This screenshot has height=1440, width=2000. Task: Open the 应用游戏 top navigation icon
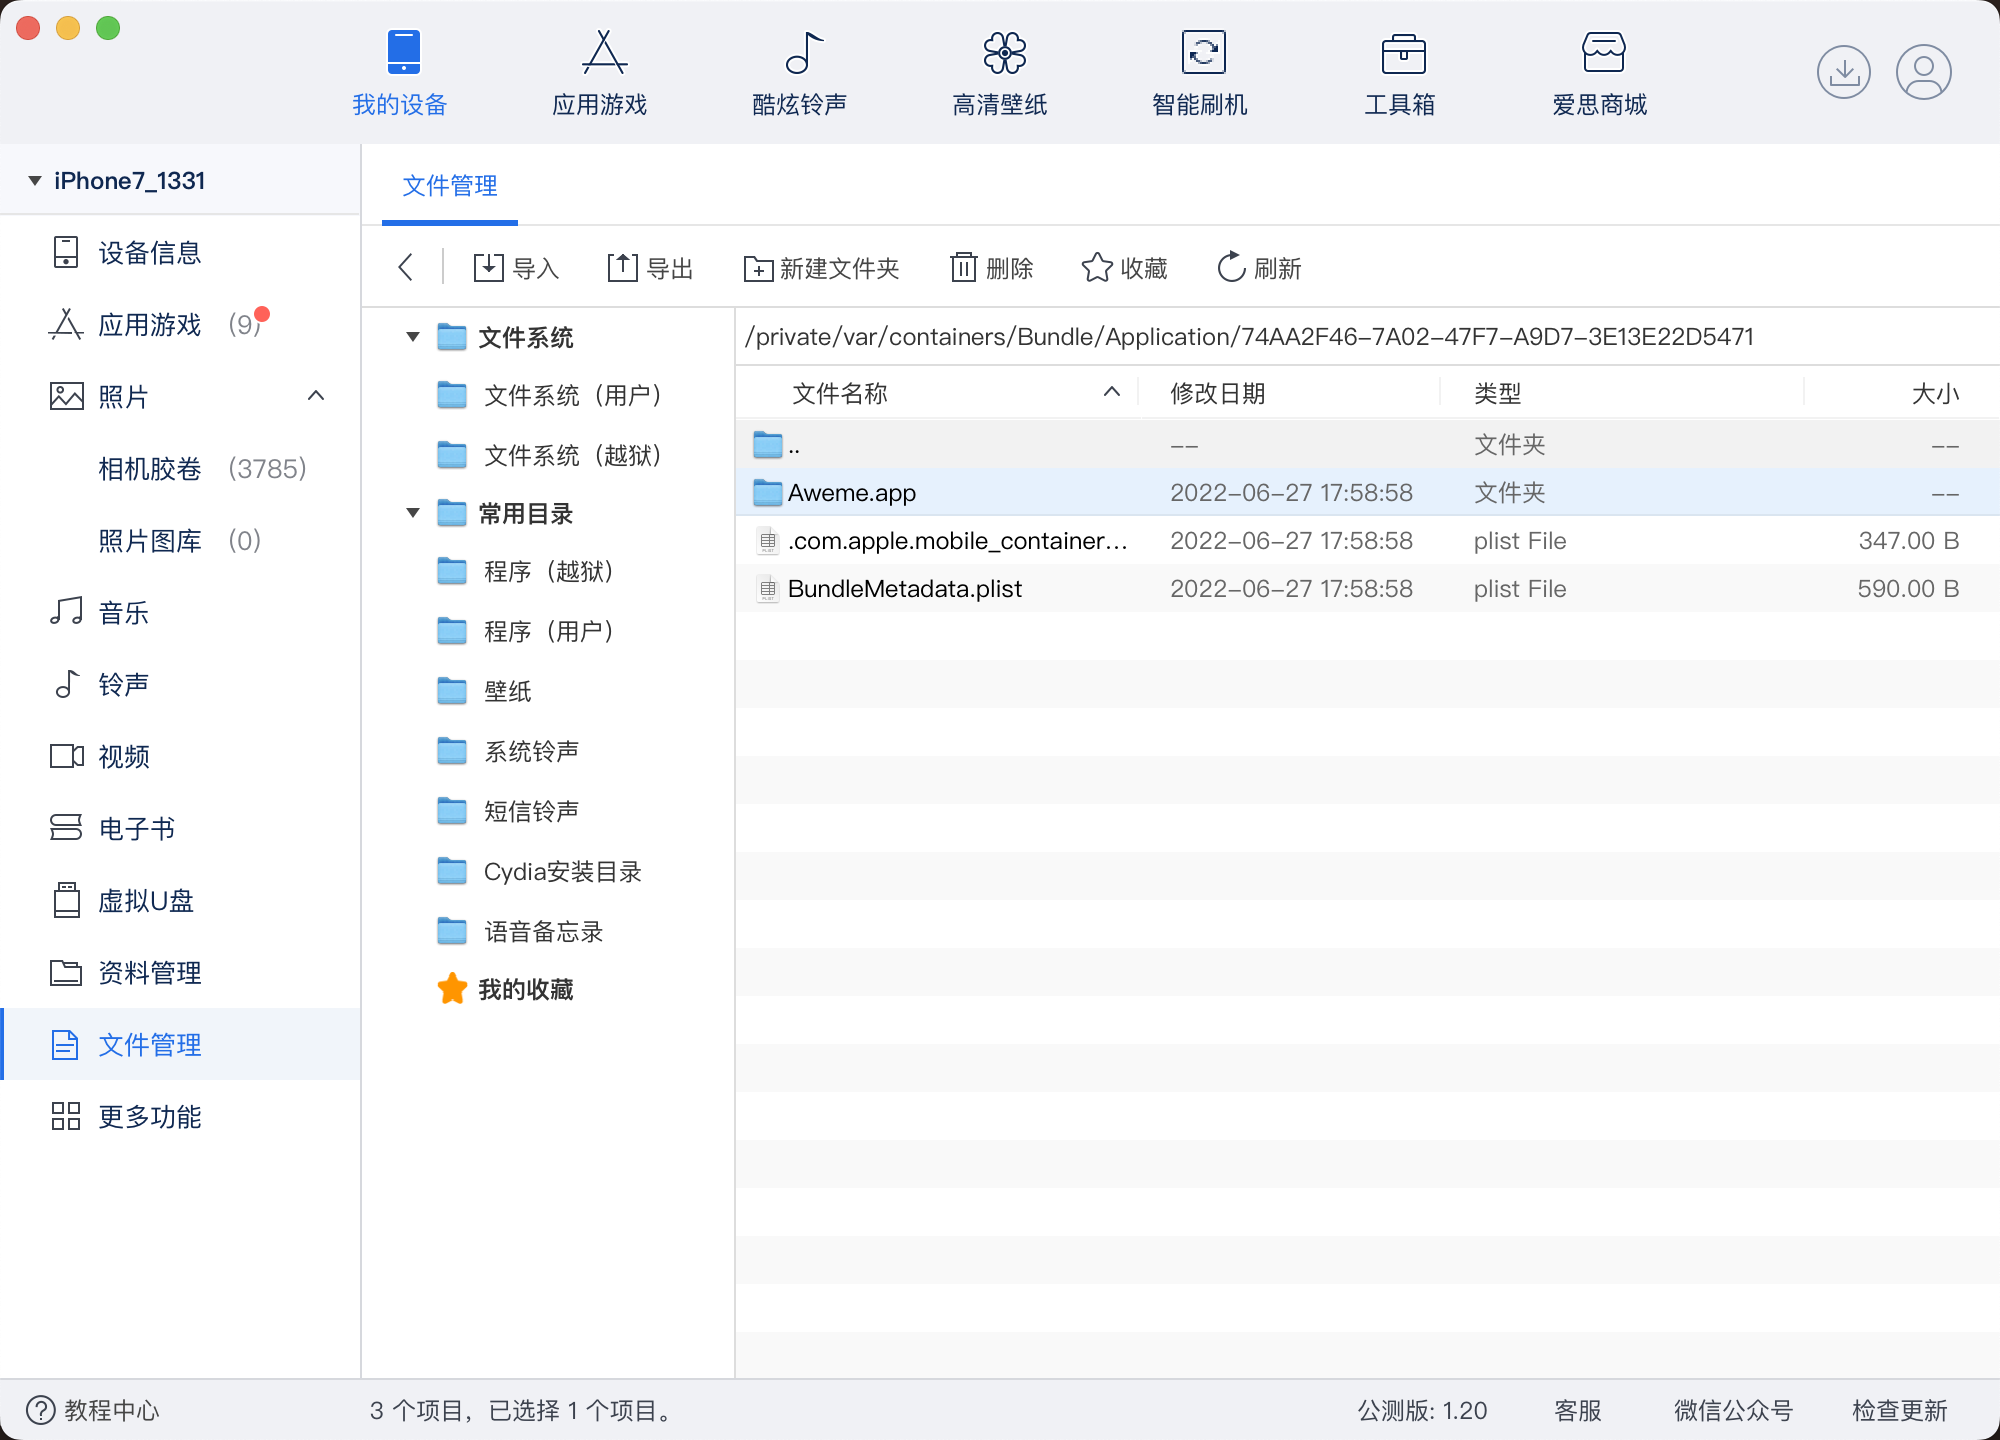click(x=600, y=74)
